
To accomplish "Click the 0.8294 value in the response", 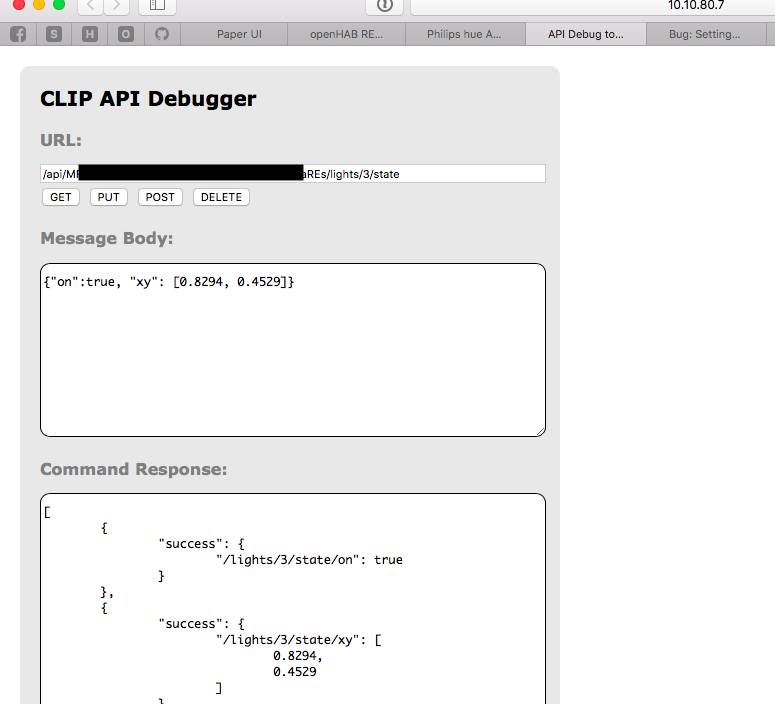I will pos(297,656).
